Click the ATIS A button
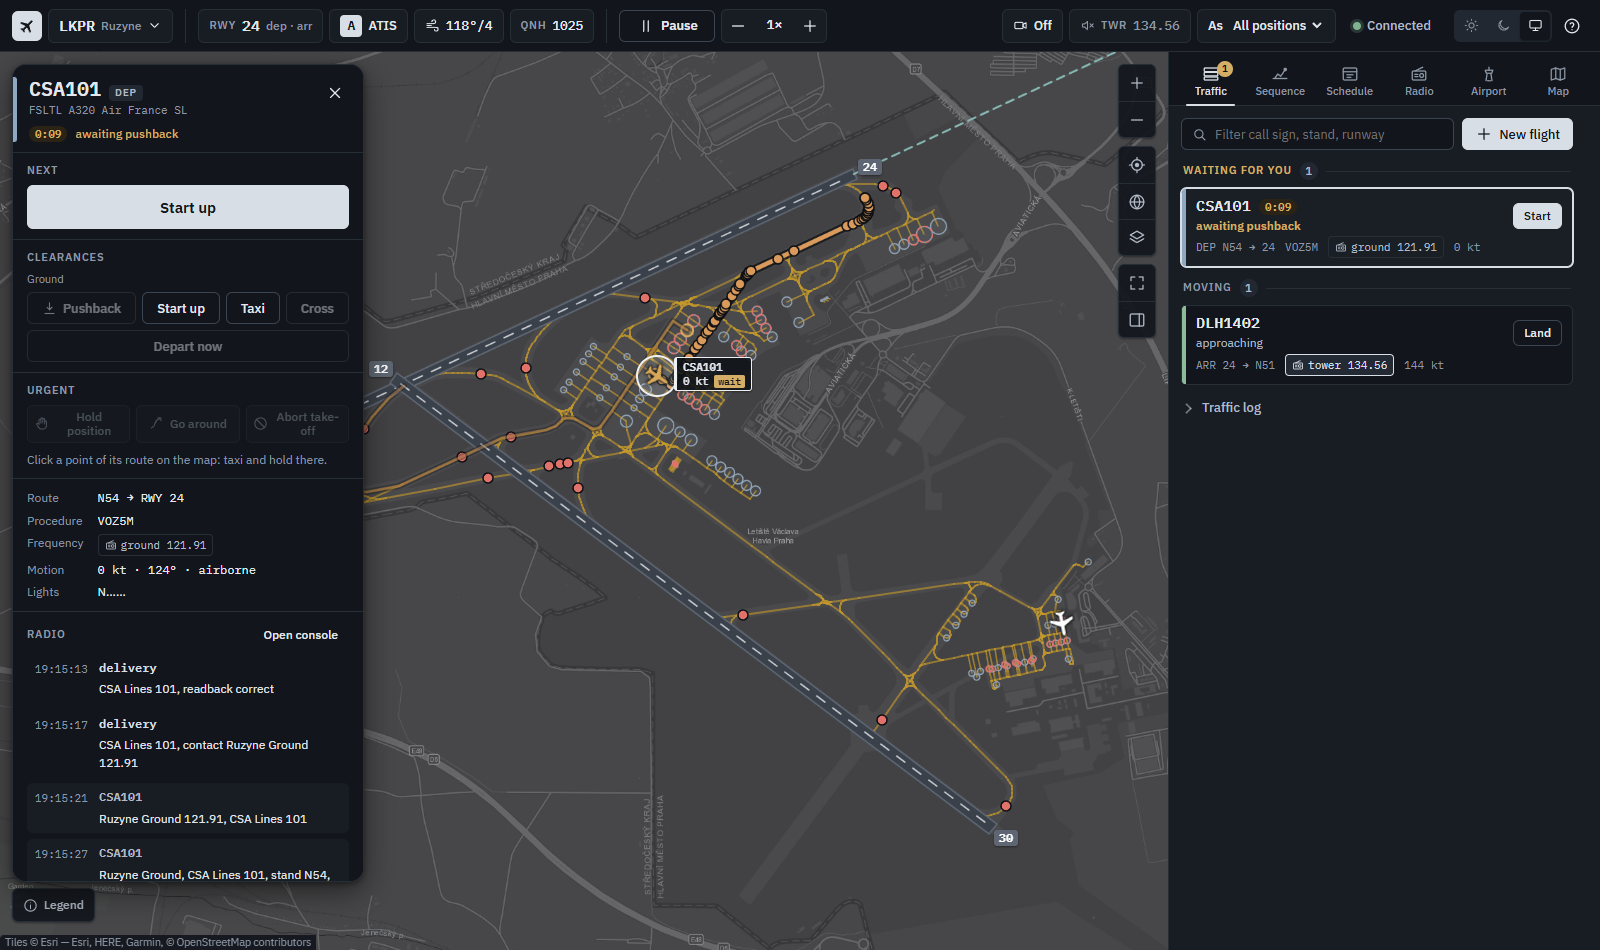Screen dimensions: 1600x950 pyautogui.click(x=368, y=26)
